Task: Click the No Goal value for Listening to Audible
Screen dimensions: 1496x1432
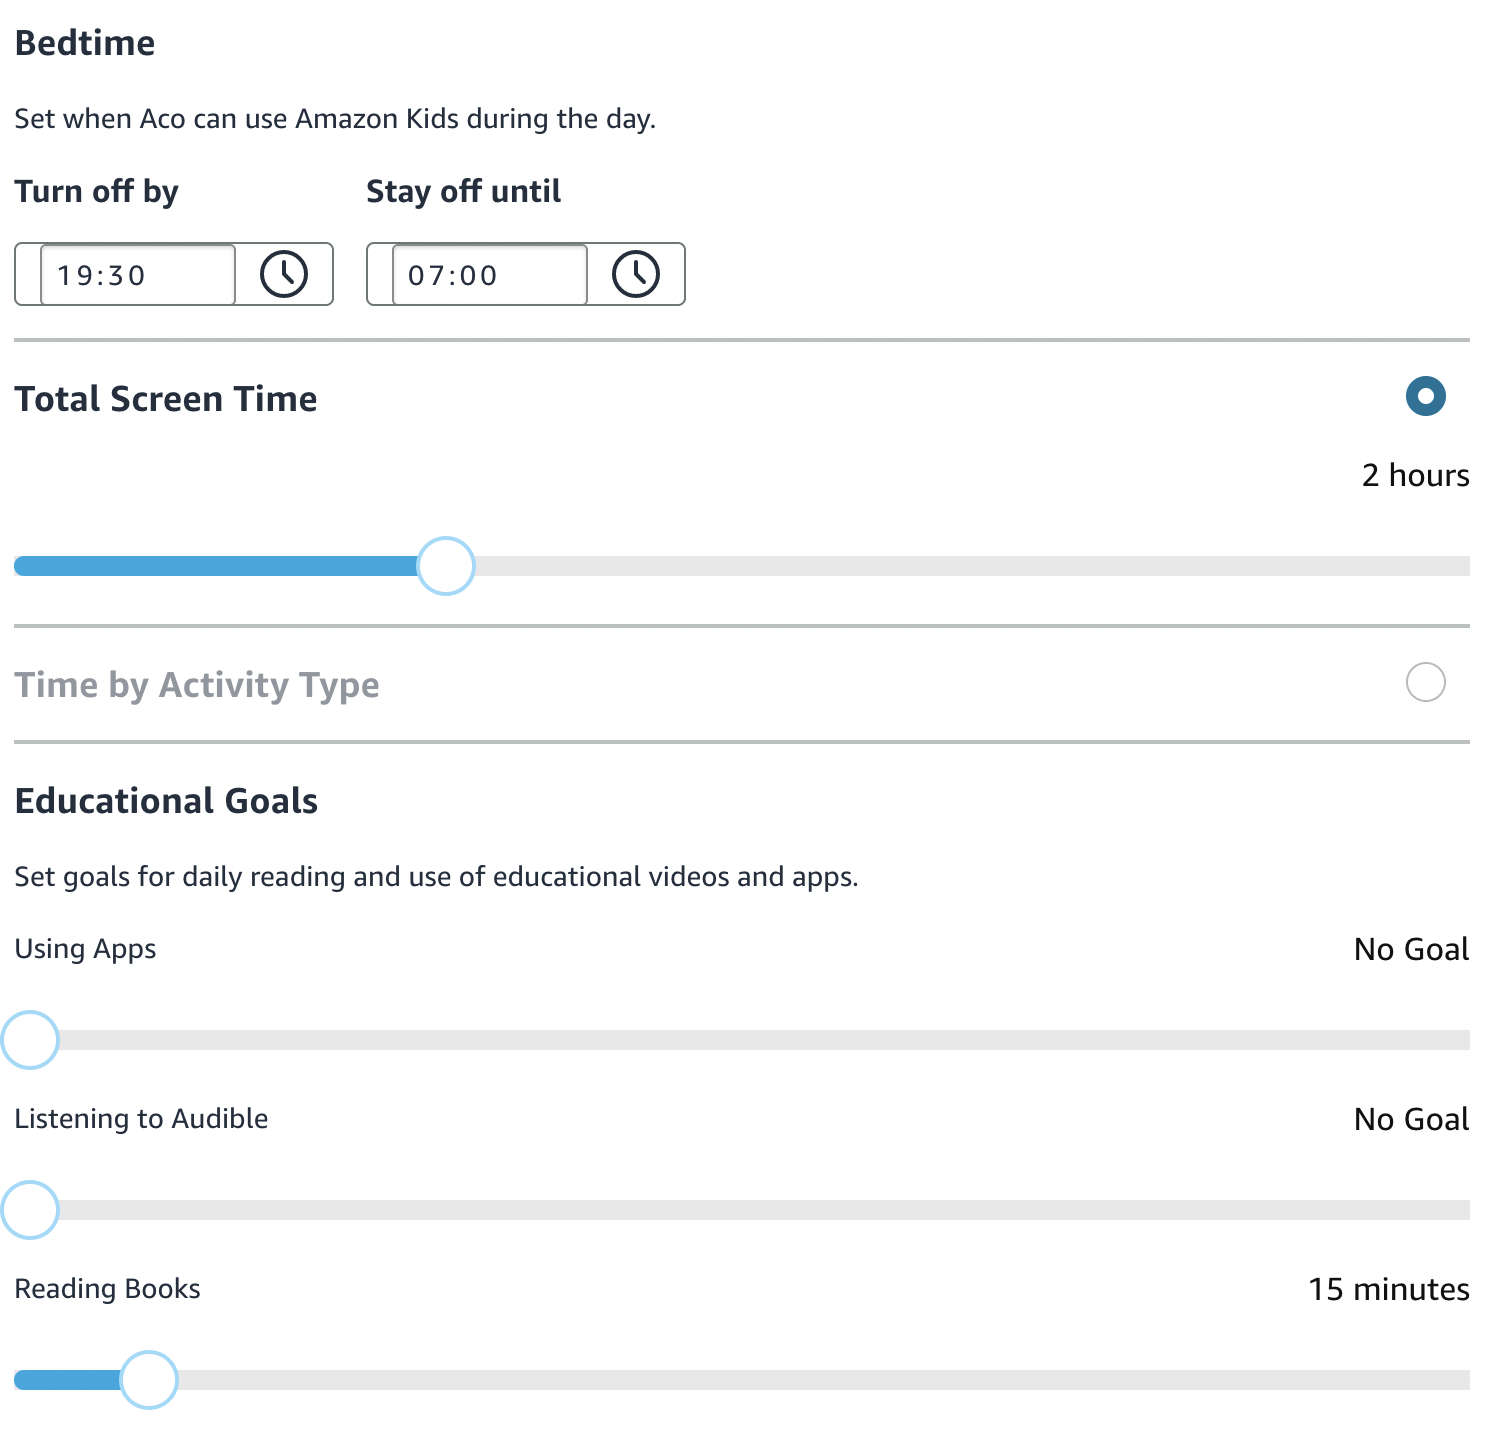Action: click(x=1412, y=1119)
